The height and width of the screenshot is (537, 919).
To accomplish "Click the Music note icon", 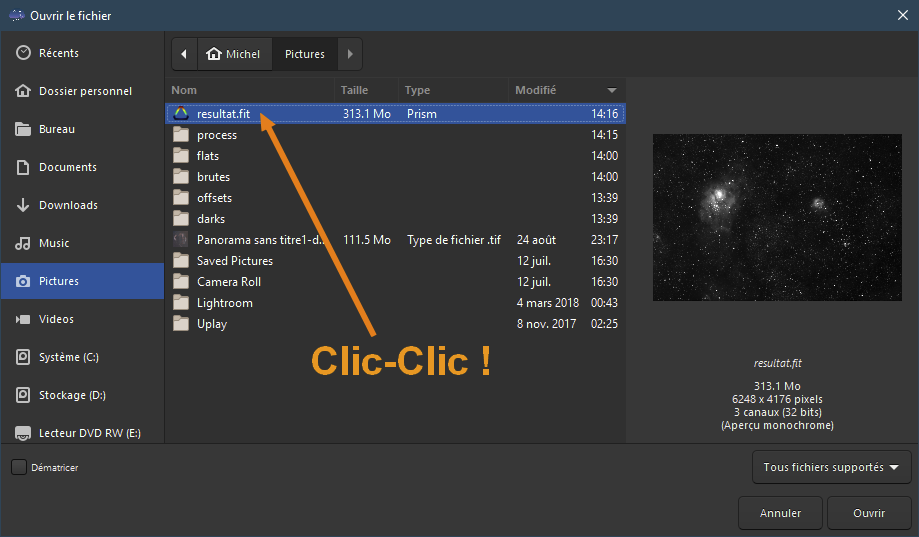I will tap(23, 243).
